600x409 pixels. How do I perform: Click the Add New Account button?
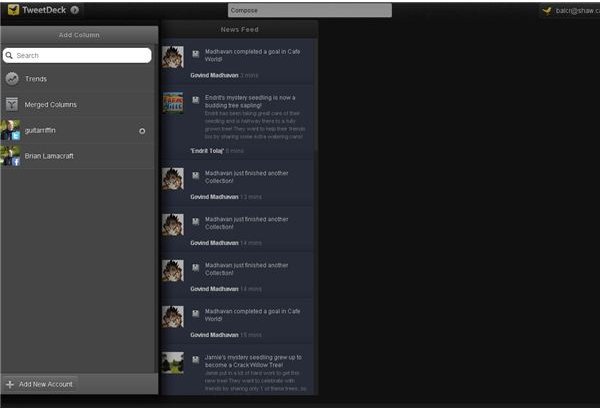click(40, 384)
